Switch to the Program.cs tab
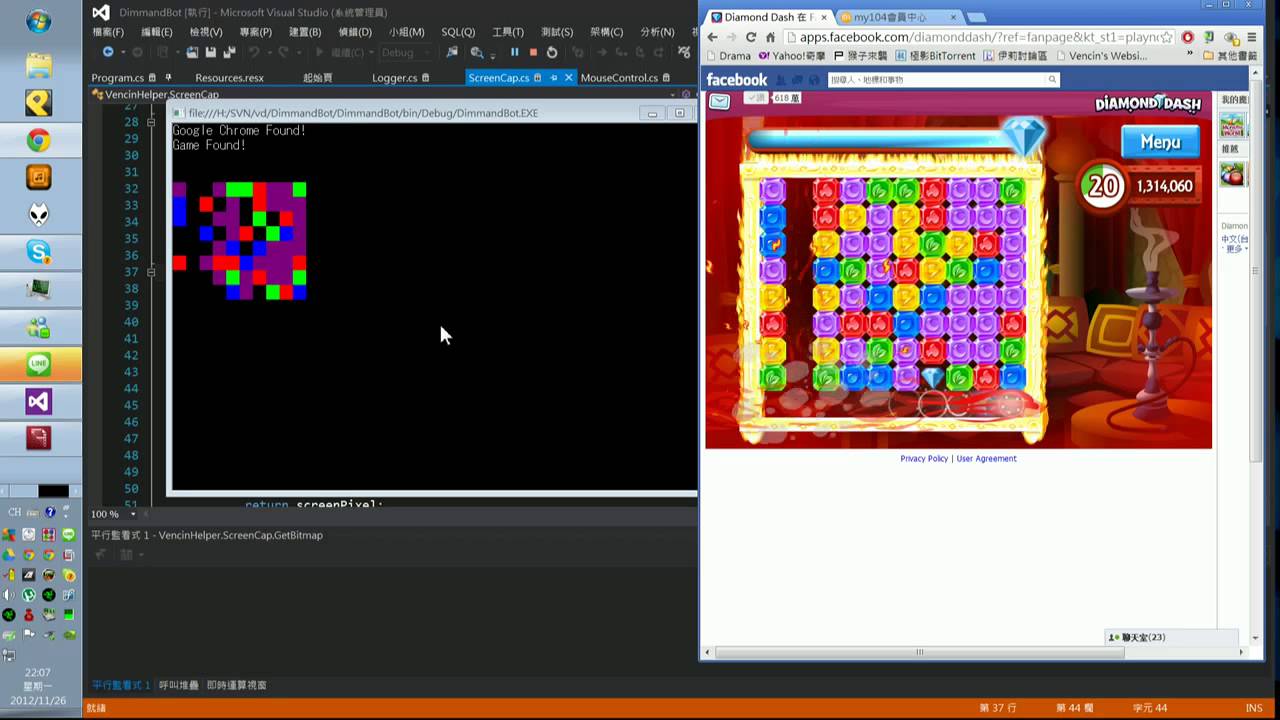The height and width of the screenshot is (720, 1280). 117,77
